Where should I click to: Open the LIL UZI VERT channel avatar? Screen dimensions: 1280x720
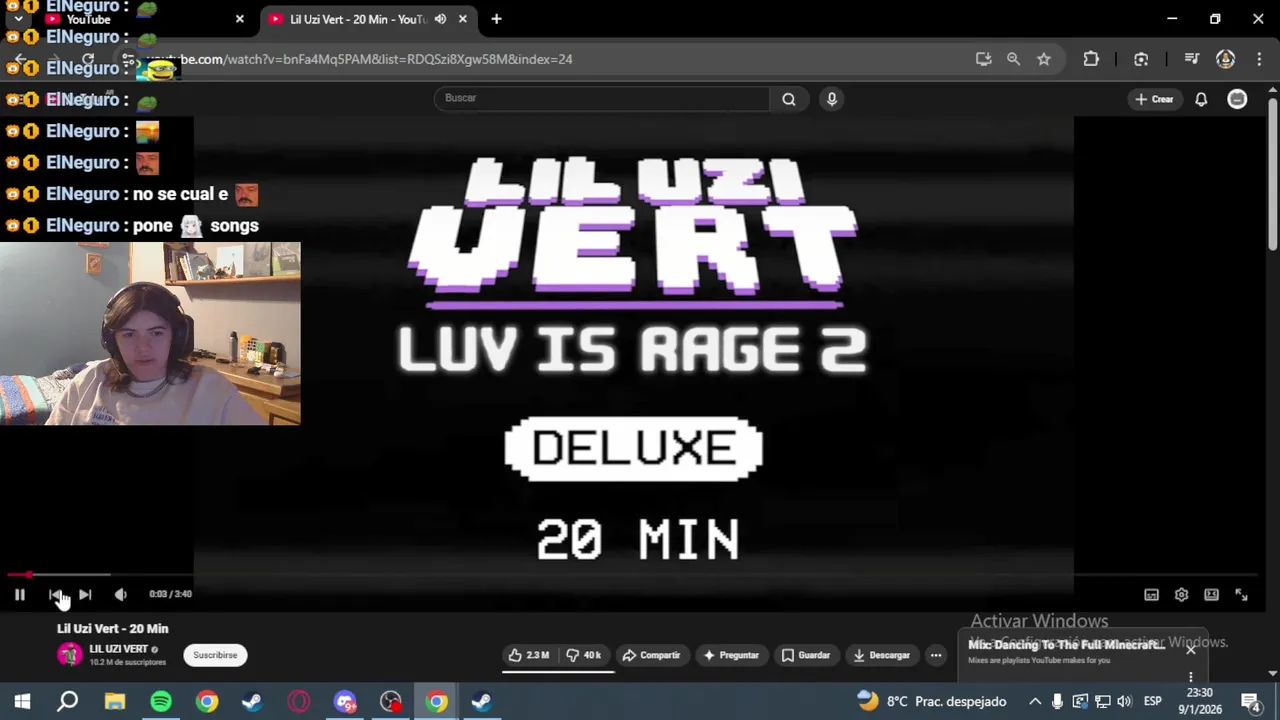[69, 655]
